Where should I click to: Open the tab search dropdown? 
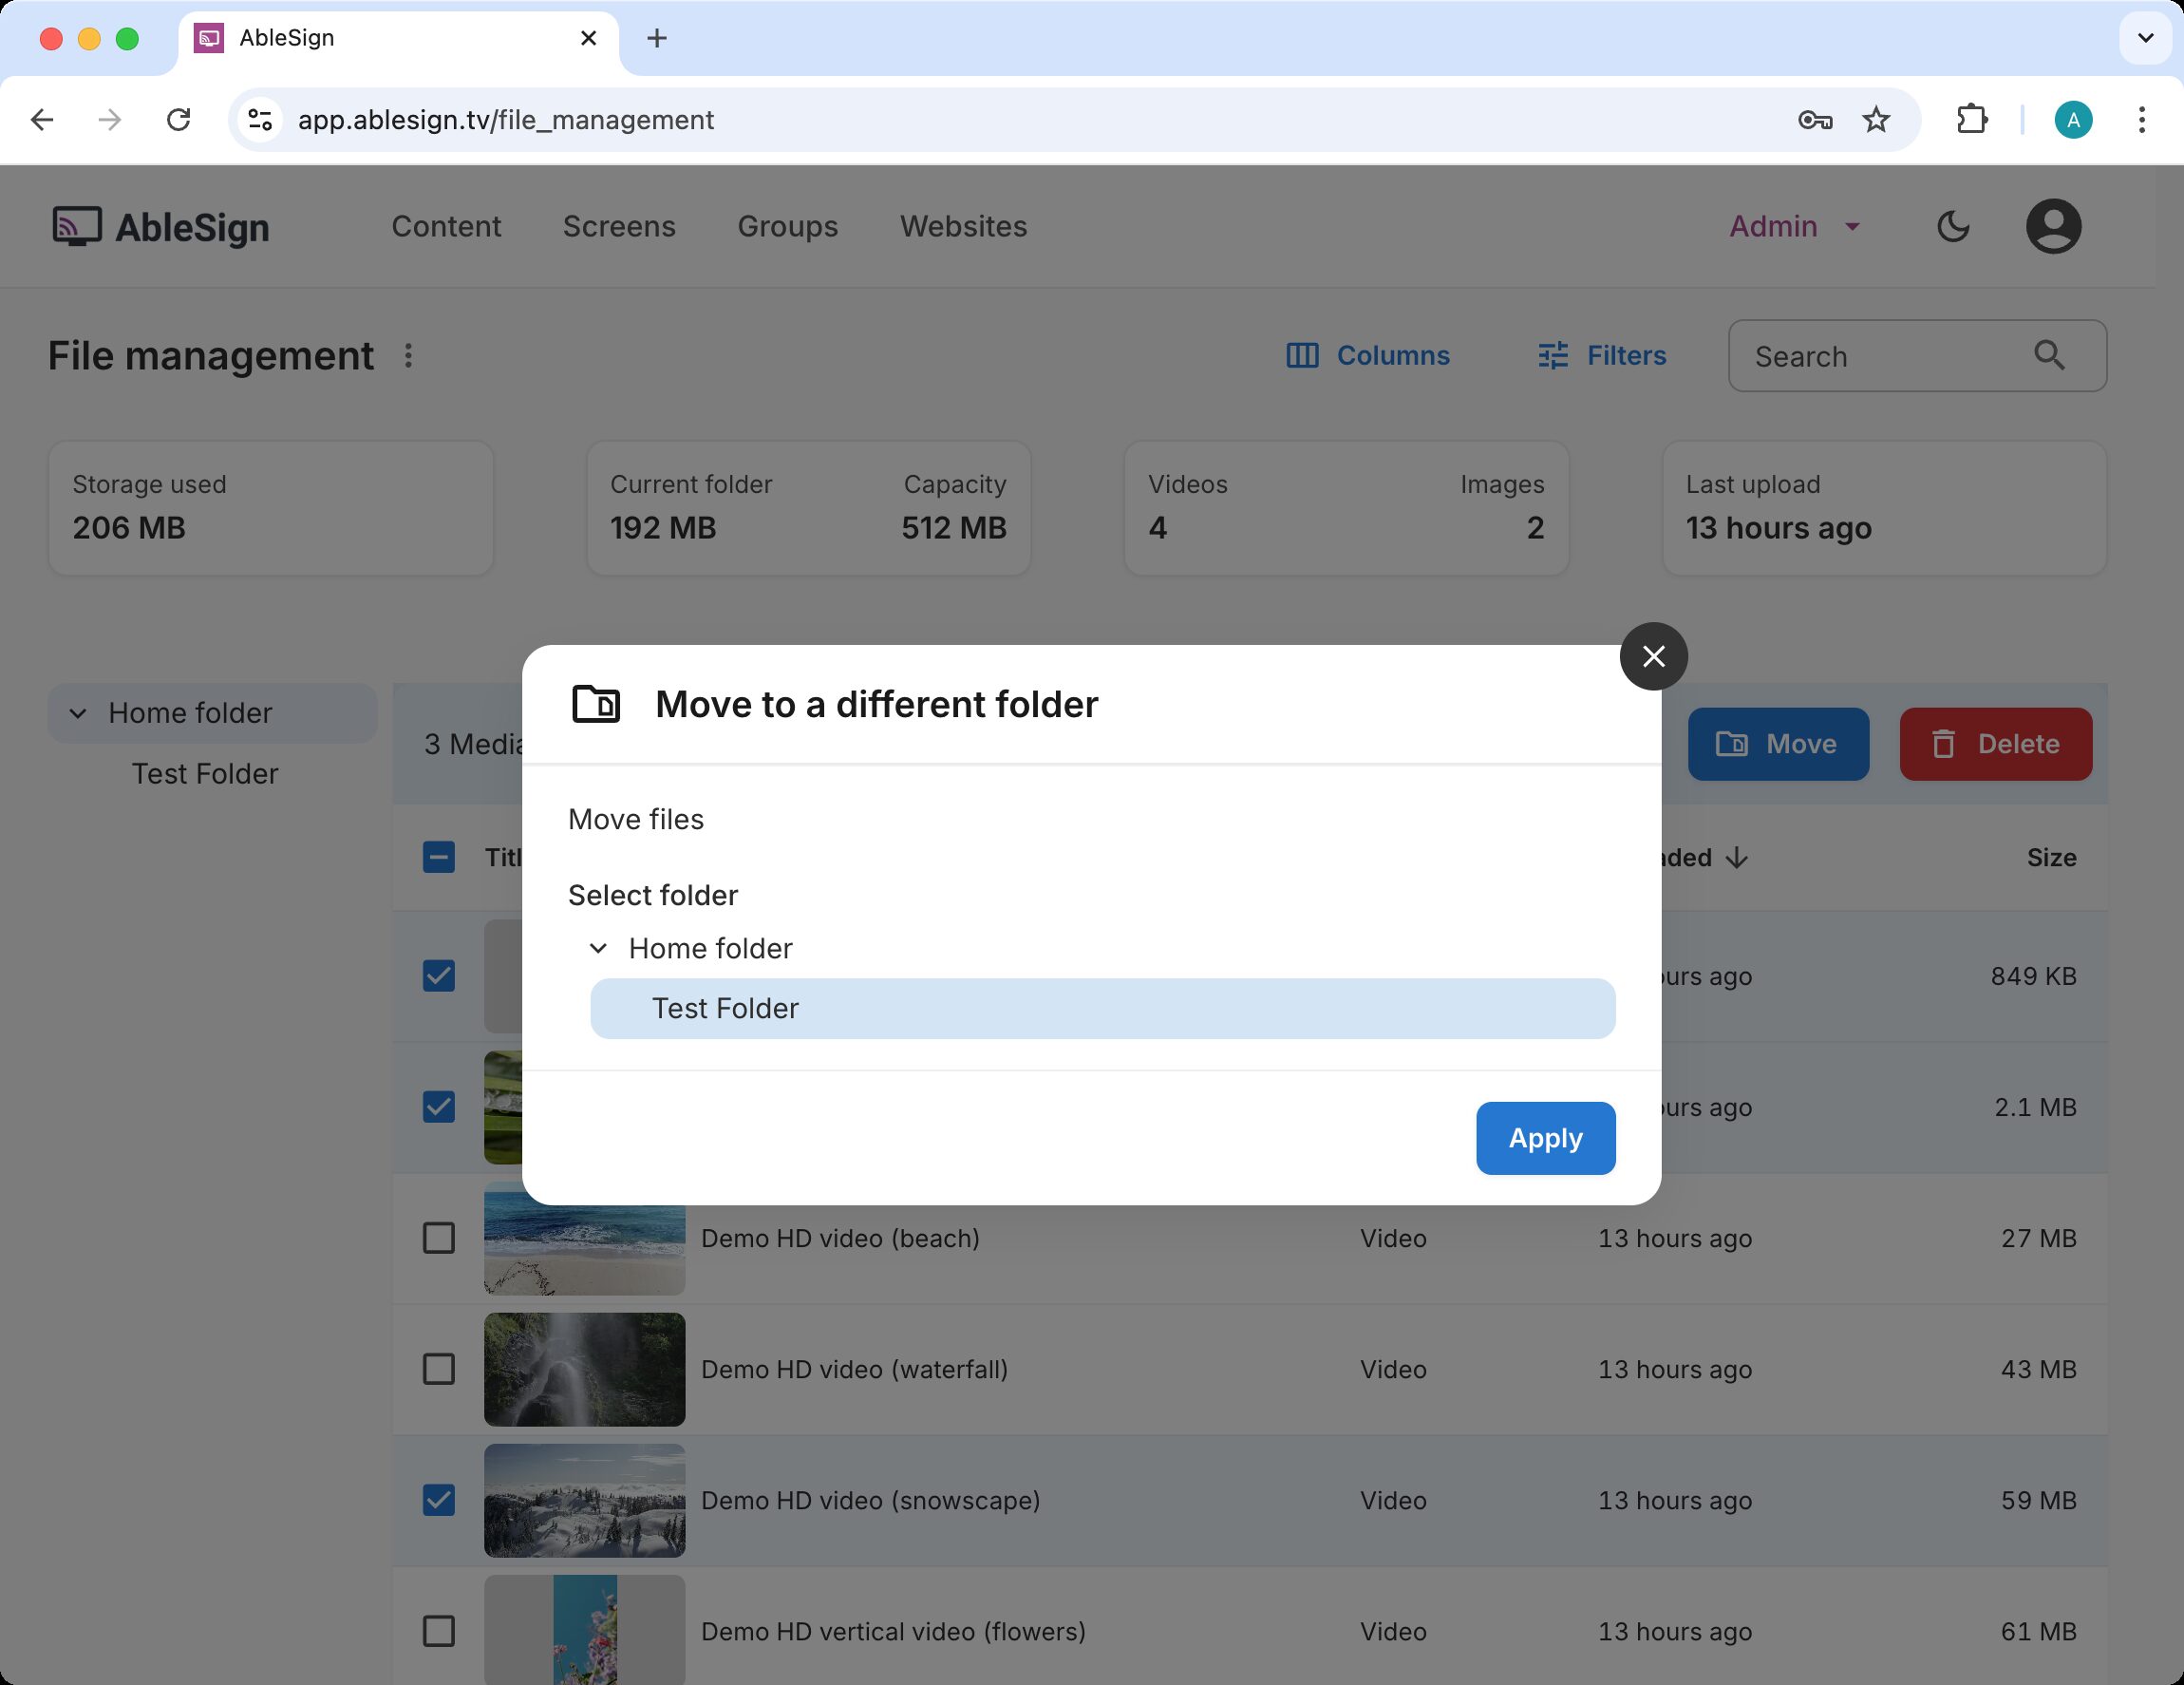(2144, 38)
